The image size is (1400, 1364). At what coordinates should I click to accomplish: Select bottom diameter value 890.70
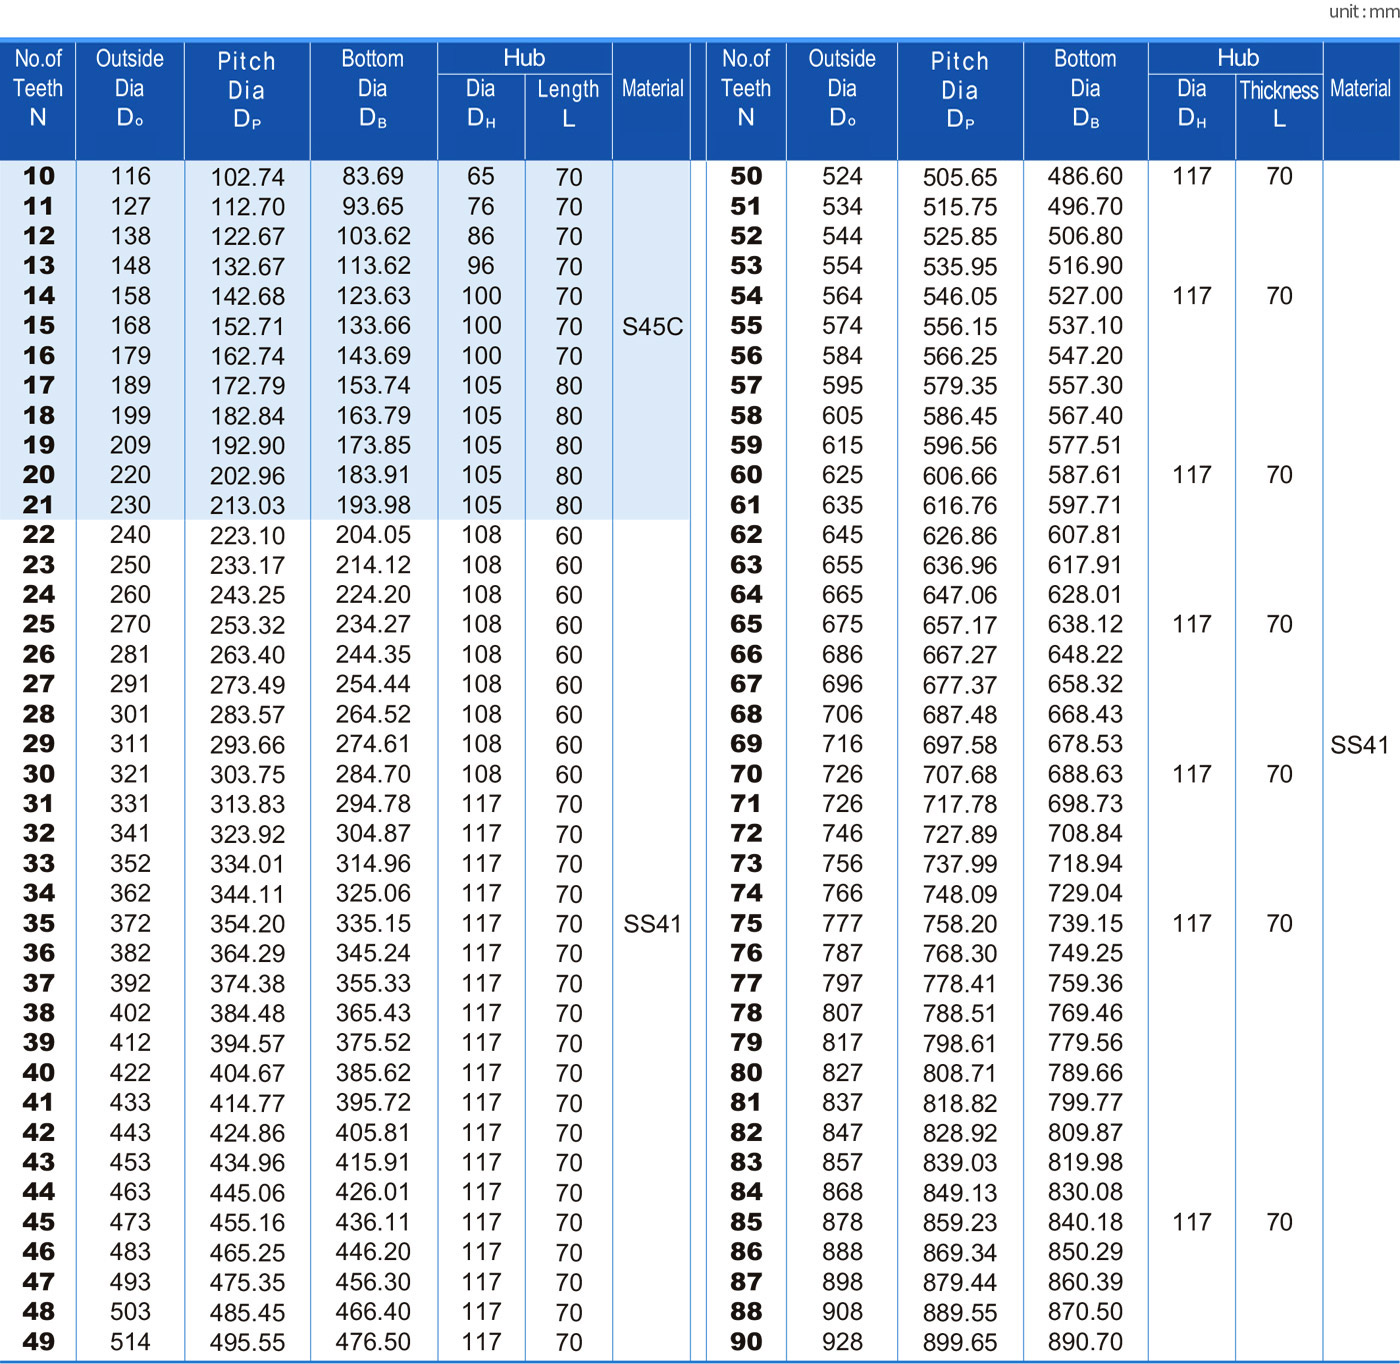click(1085, 1341)
